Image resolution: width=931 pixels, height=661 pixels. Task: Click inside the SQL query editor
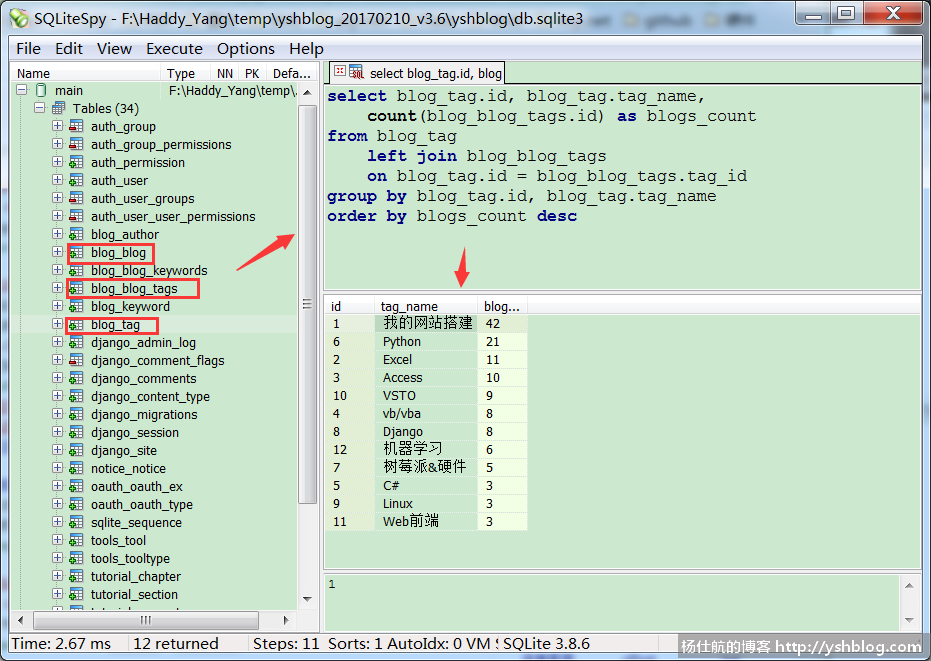tap(622, 187)
